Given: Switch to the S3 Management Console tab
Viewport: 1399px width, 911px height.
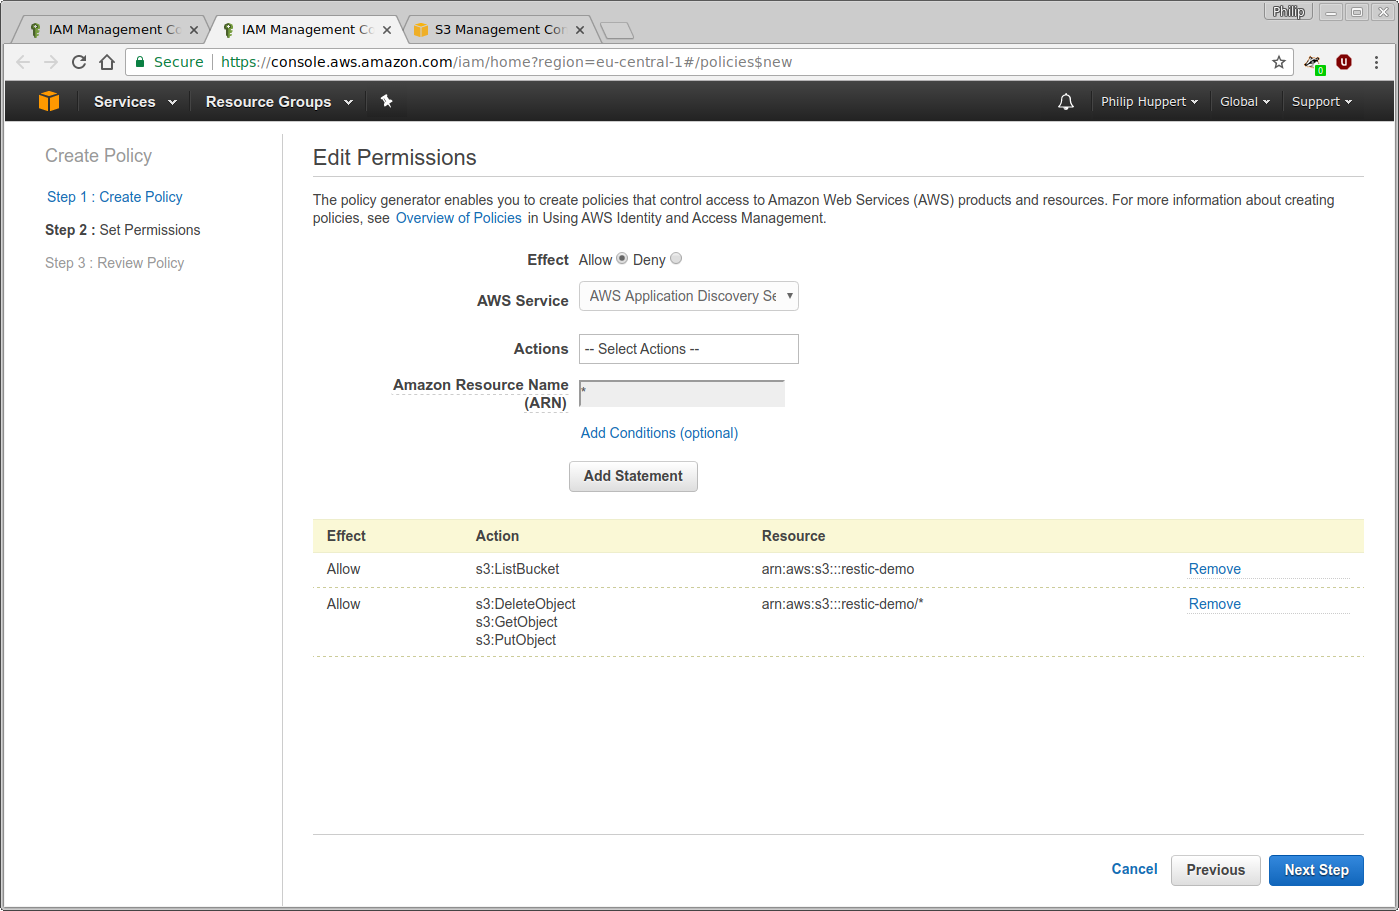Looking at the screenshot, I should [500, 30].
